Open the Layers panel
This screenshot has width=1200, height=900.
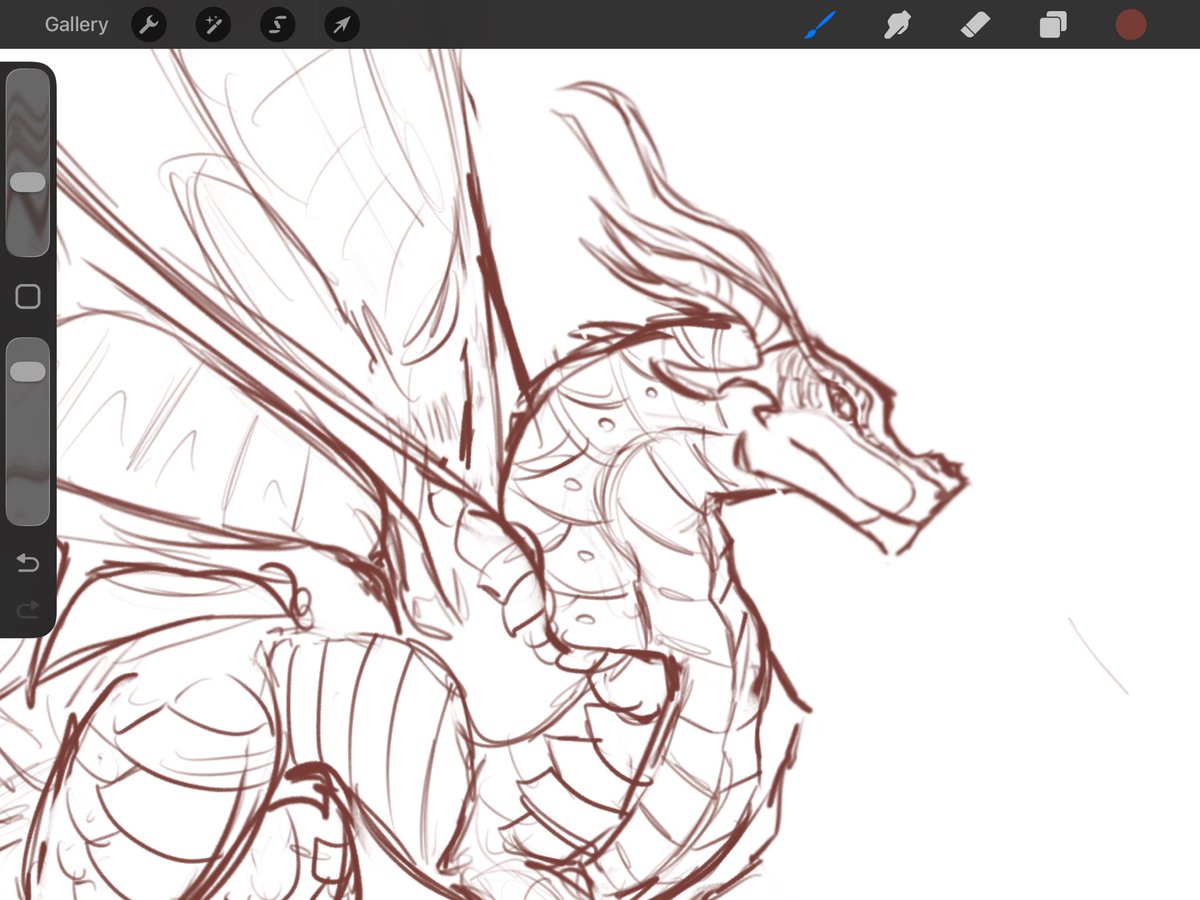coord(1053,25)
